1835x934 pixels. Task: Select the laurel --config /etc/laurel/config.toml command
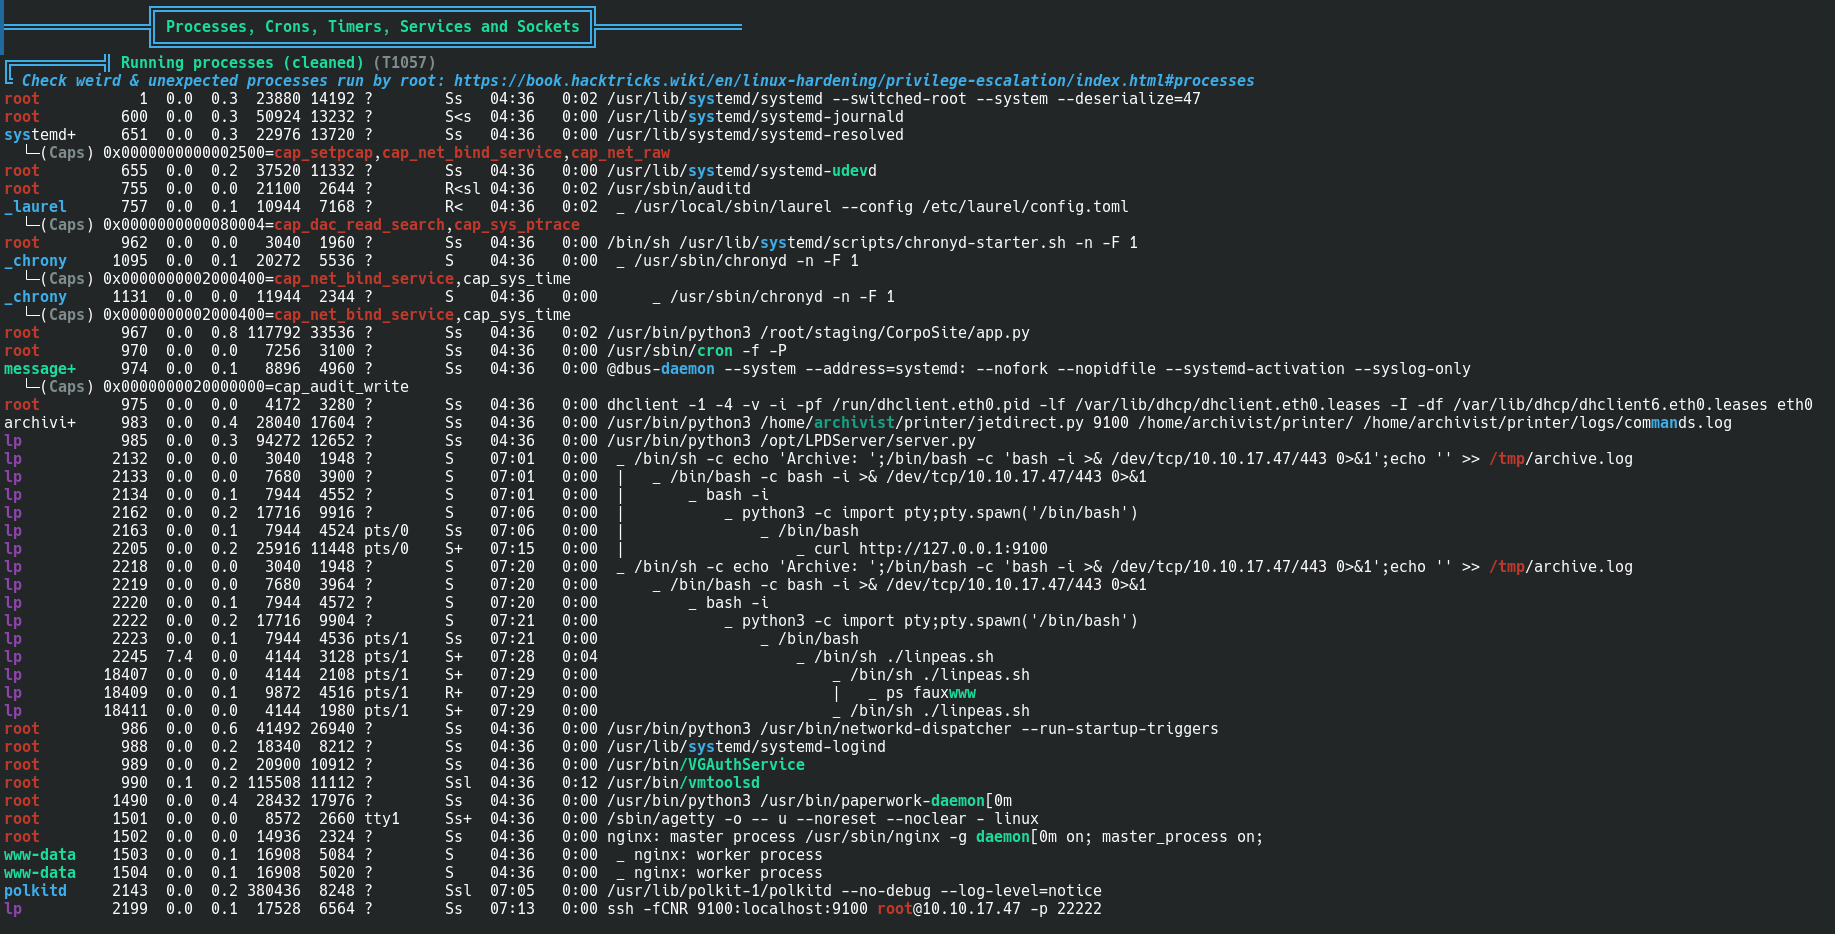tap(881, 207)
